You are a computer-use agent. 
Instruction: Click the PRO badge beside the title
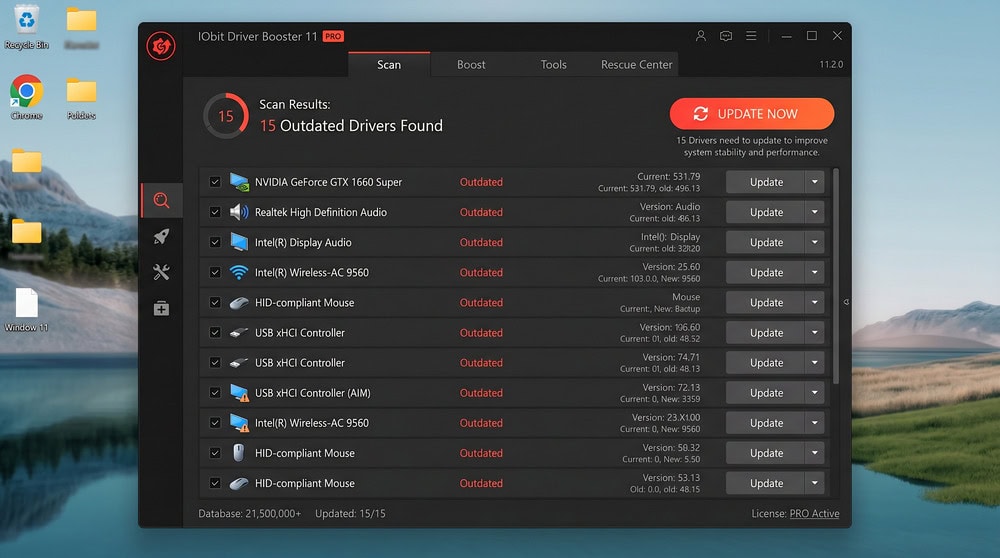(x=333, y=36)
